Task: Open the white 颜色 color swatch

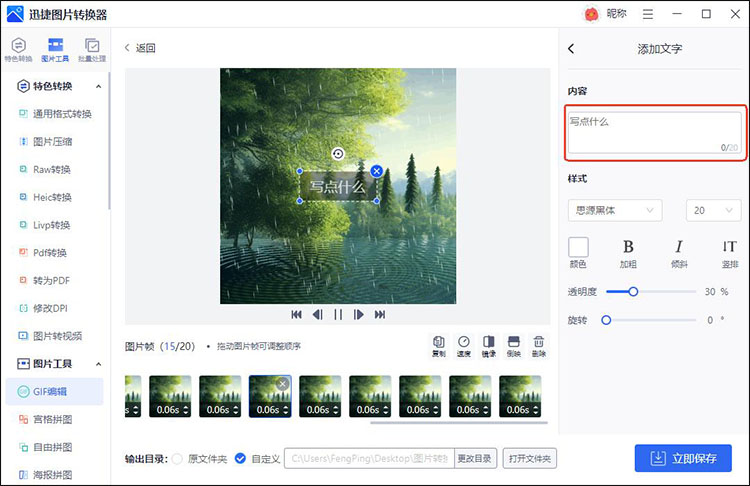Action: [578, 247]
